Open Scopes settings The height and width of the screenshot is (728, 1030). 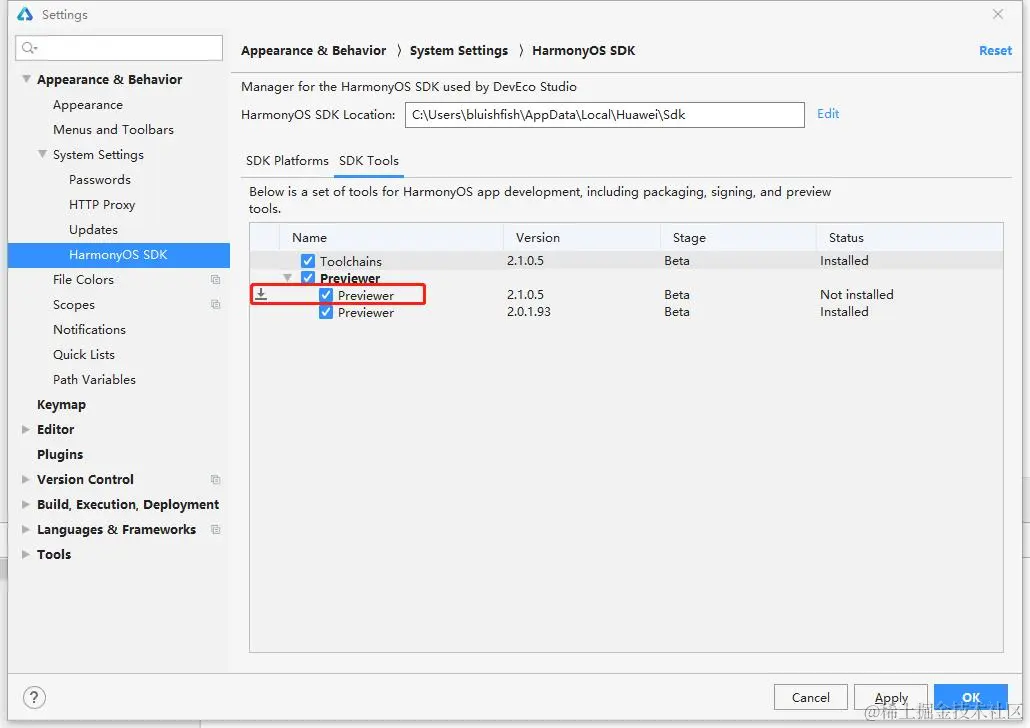click(74, 304)
